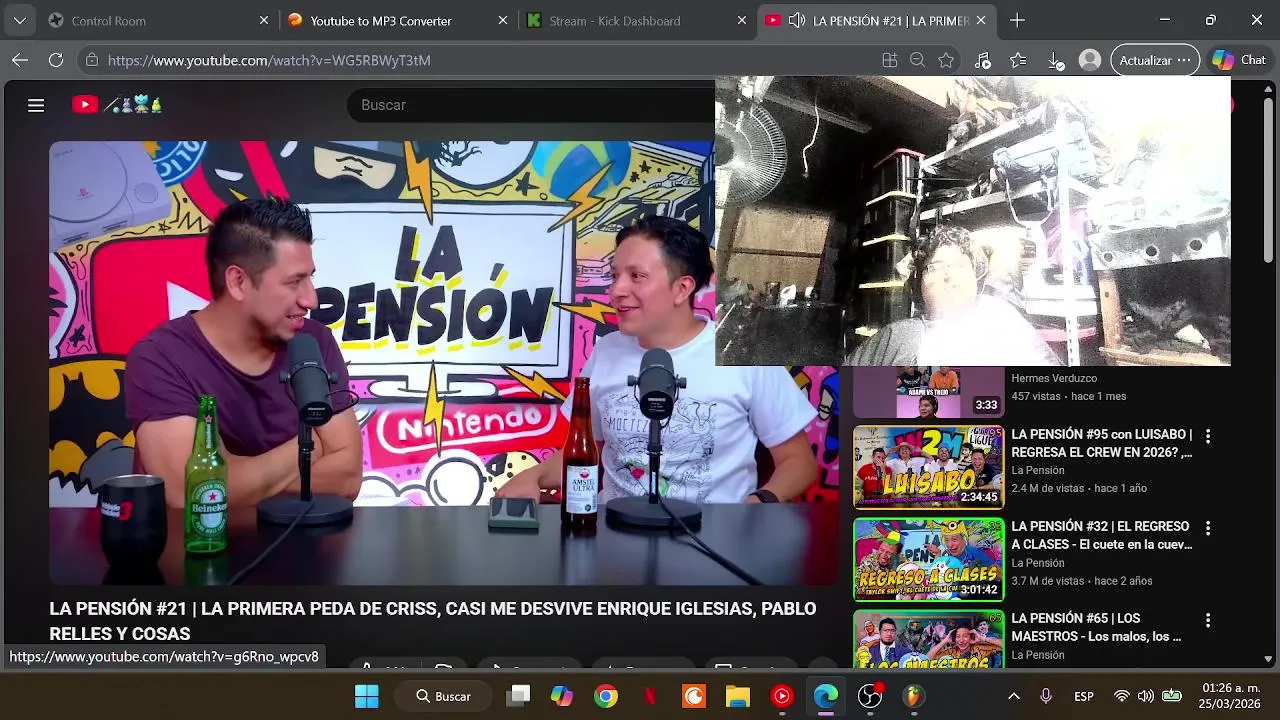Switch to Microsoft Edge on the taskbar
This screenshot has height=720, width=1280.
(826, 696)
